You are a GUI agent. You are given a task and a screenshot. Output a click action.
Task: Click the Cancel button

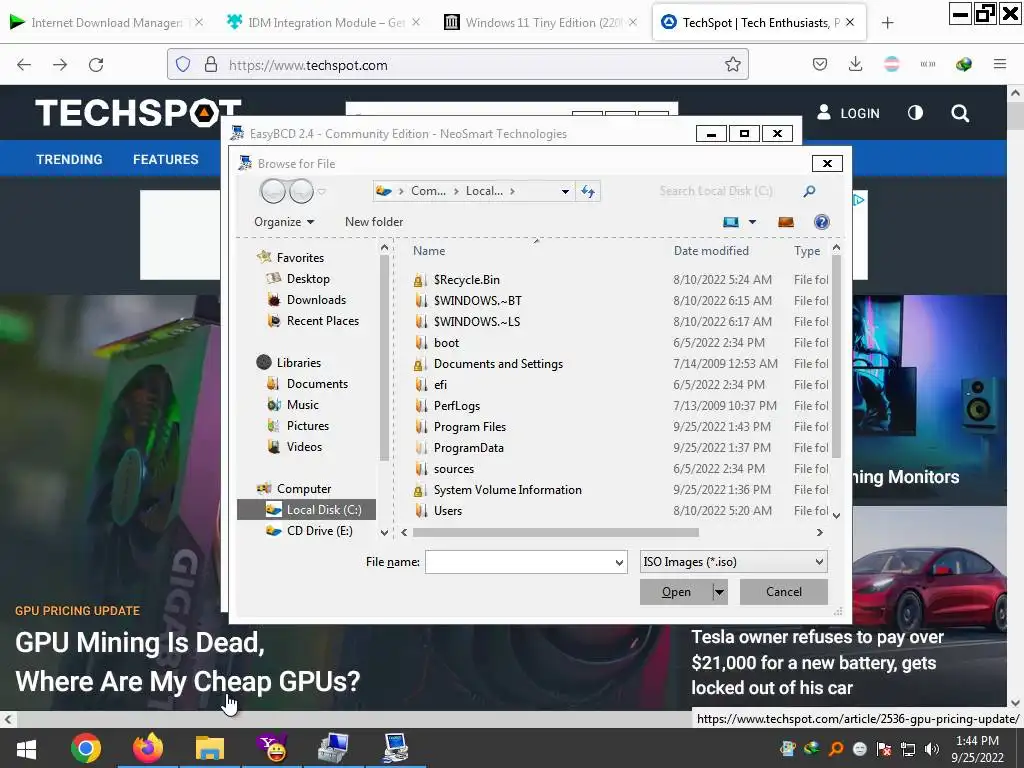[784, 592]
